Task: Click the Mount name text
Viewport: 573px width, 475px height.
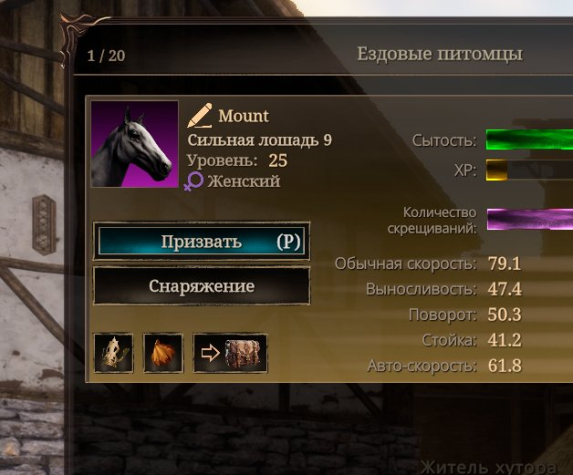Action: (x=243, y=116)
